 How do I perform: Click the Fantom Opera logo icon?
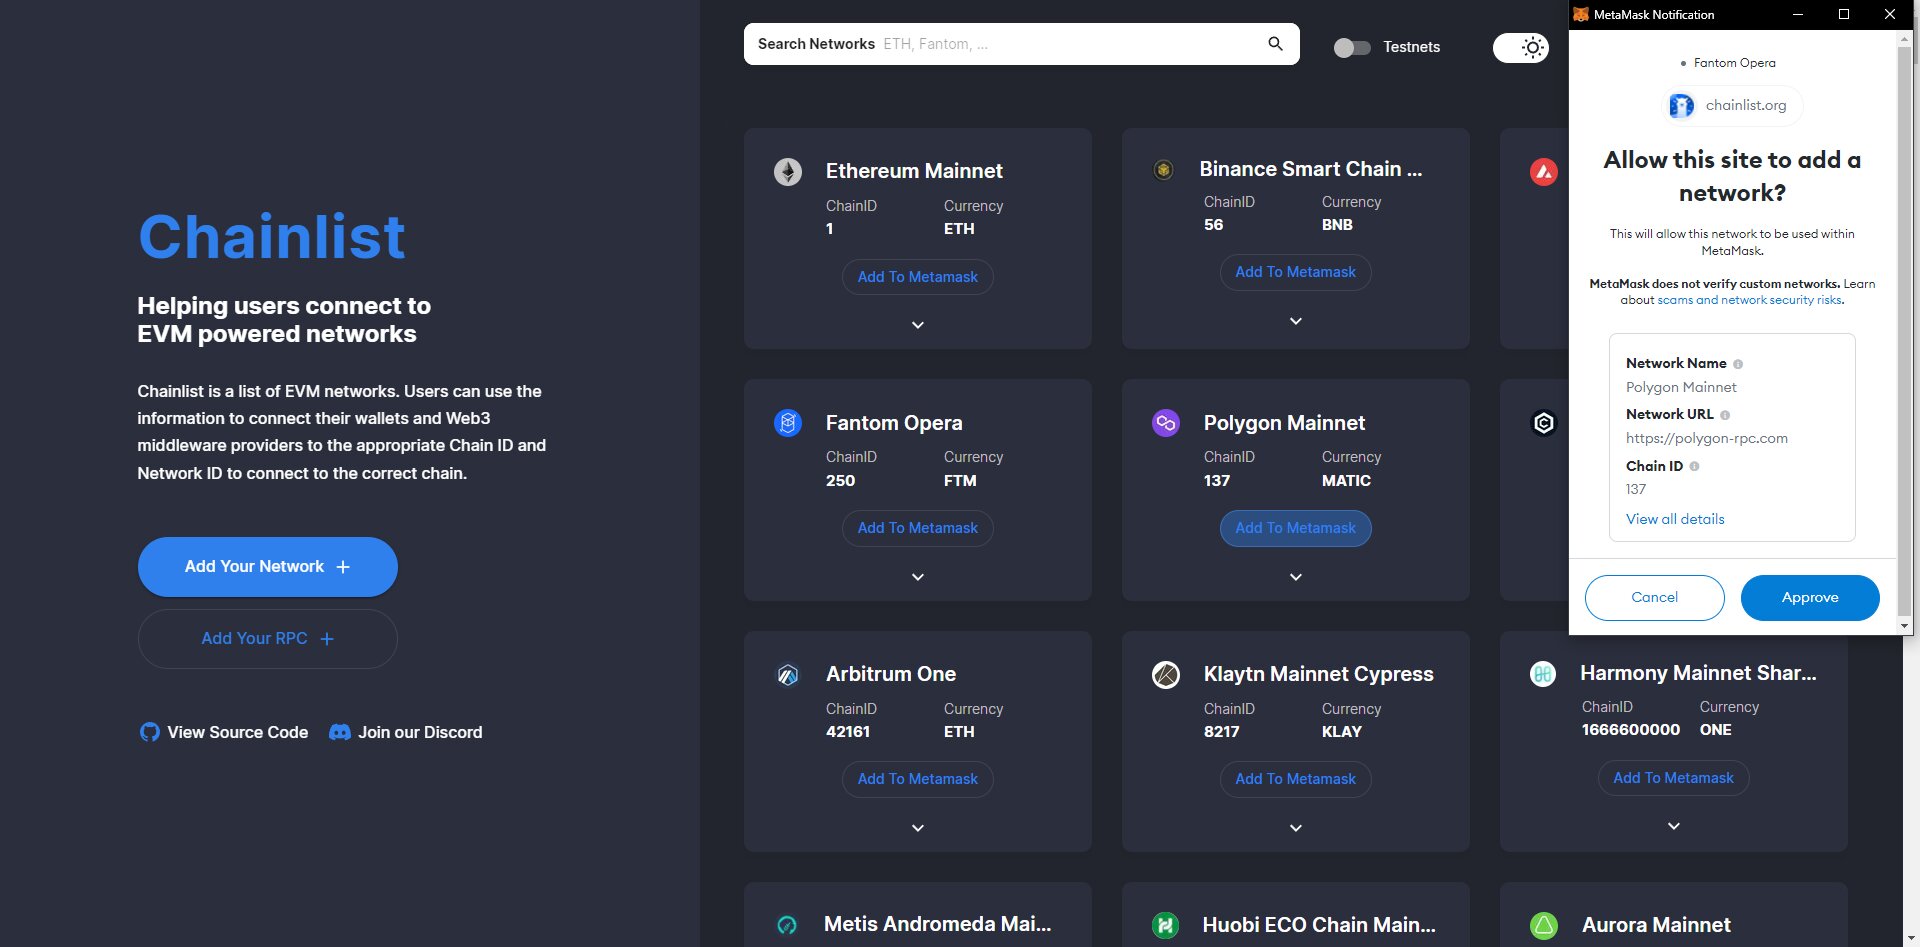pyautogui.click(x=788, y=423)
